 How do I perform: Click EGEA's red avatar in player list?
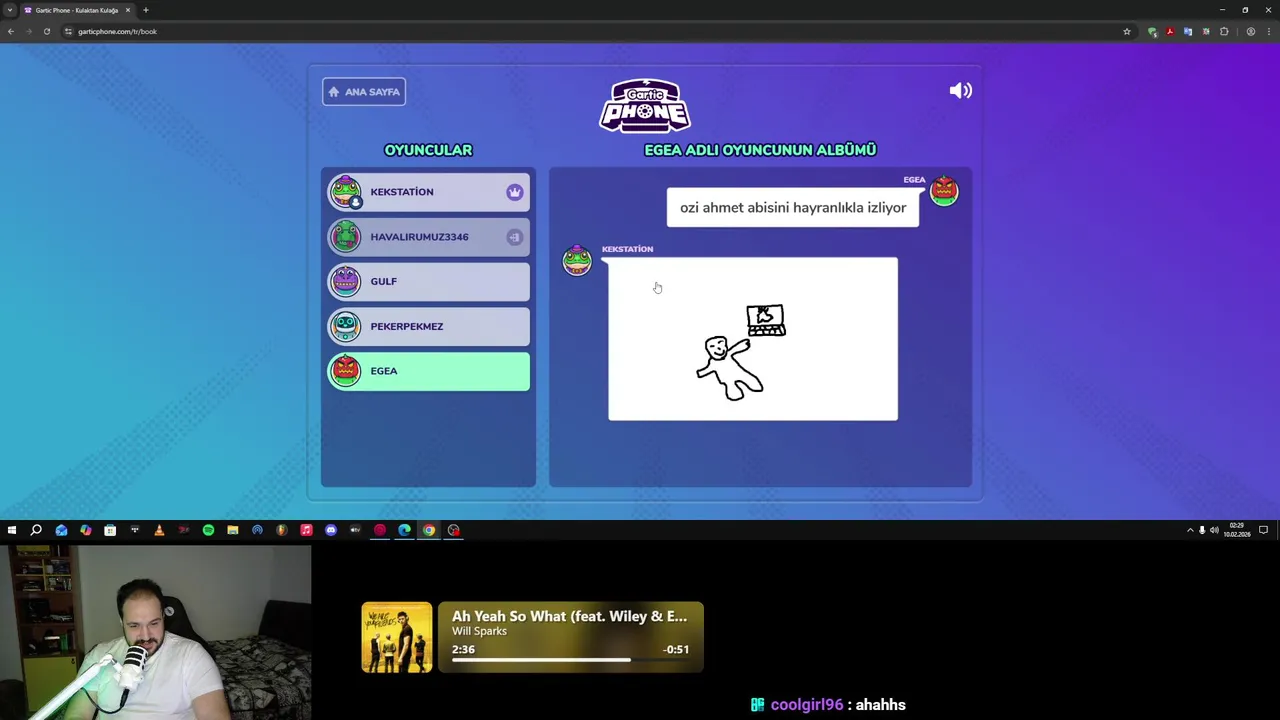pos(345,371)
